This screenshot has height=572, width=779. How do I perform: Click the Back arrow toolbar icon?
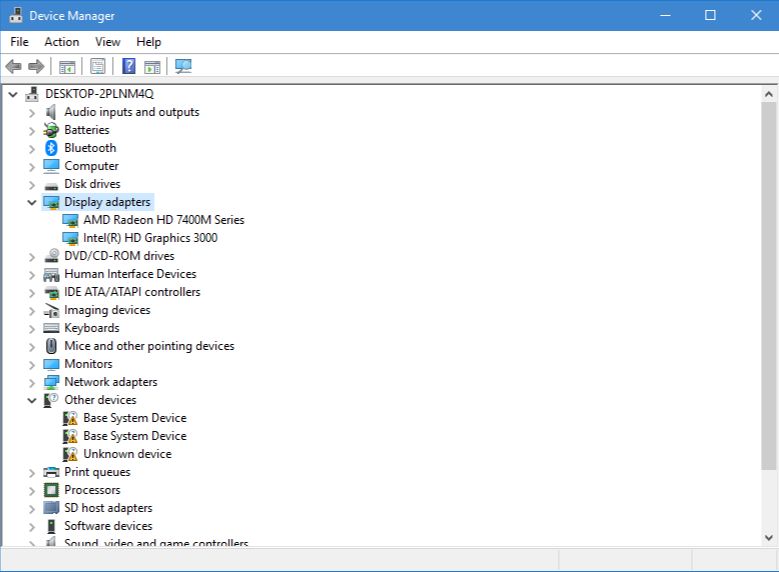click(13, 66)
